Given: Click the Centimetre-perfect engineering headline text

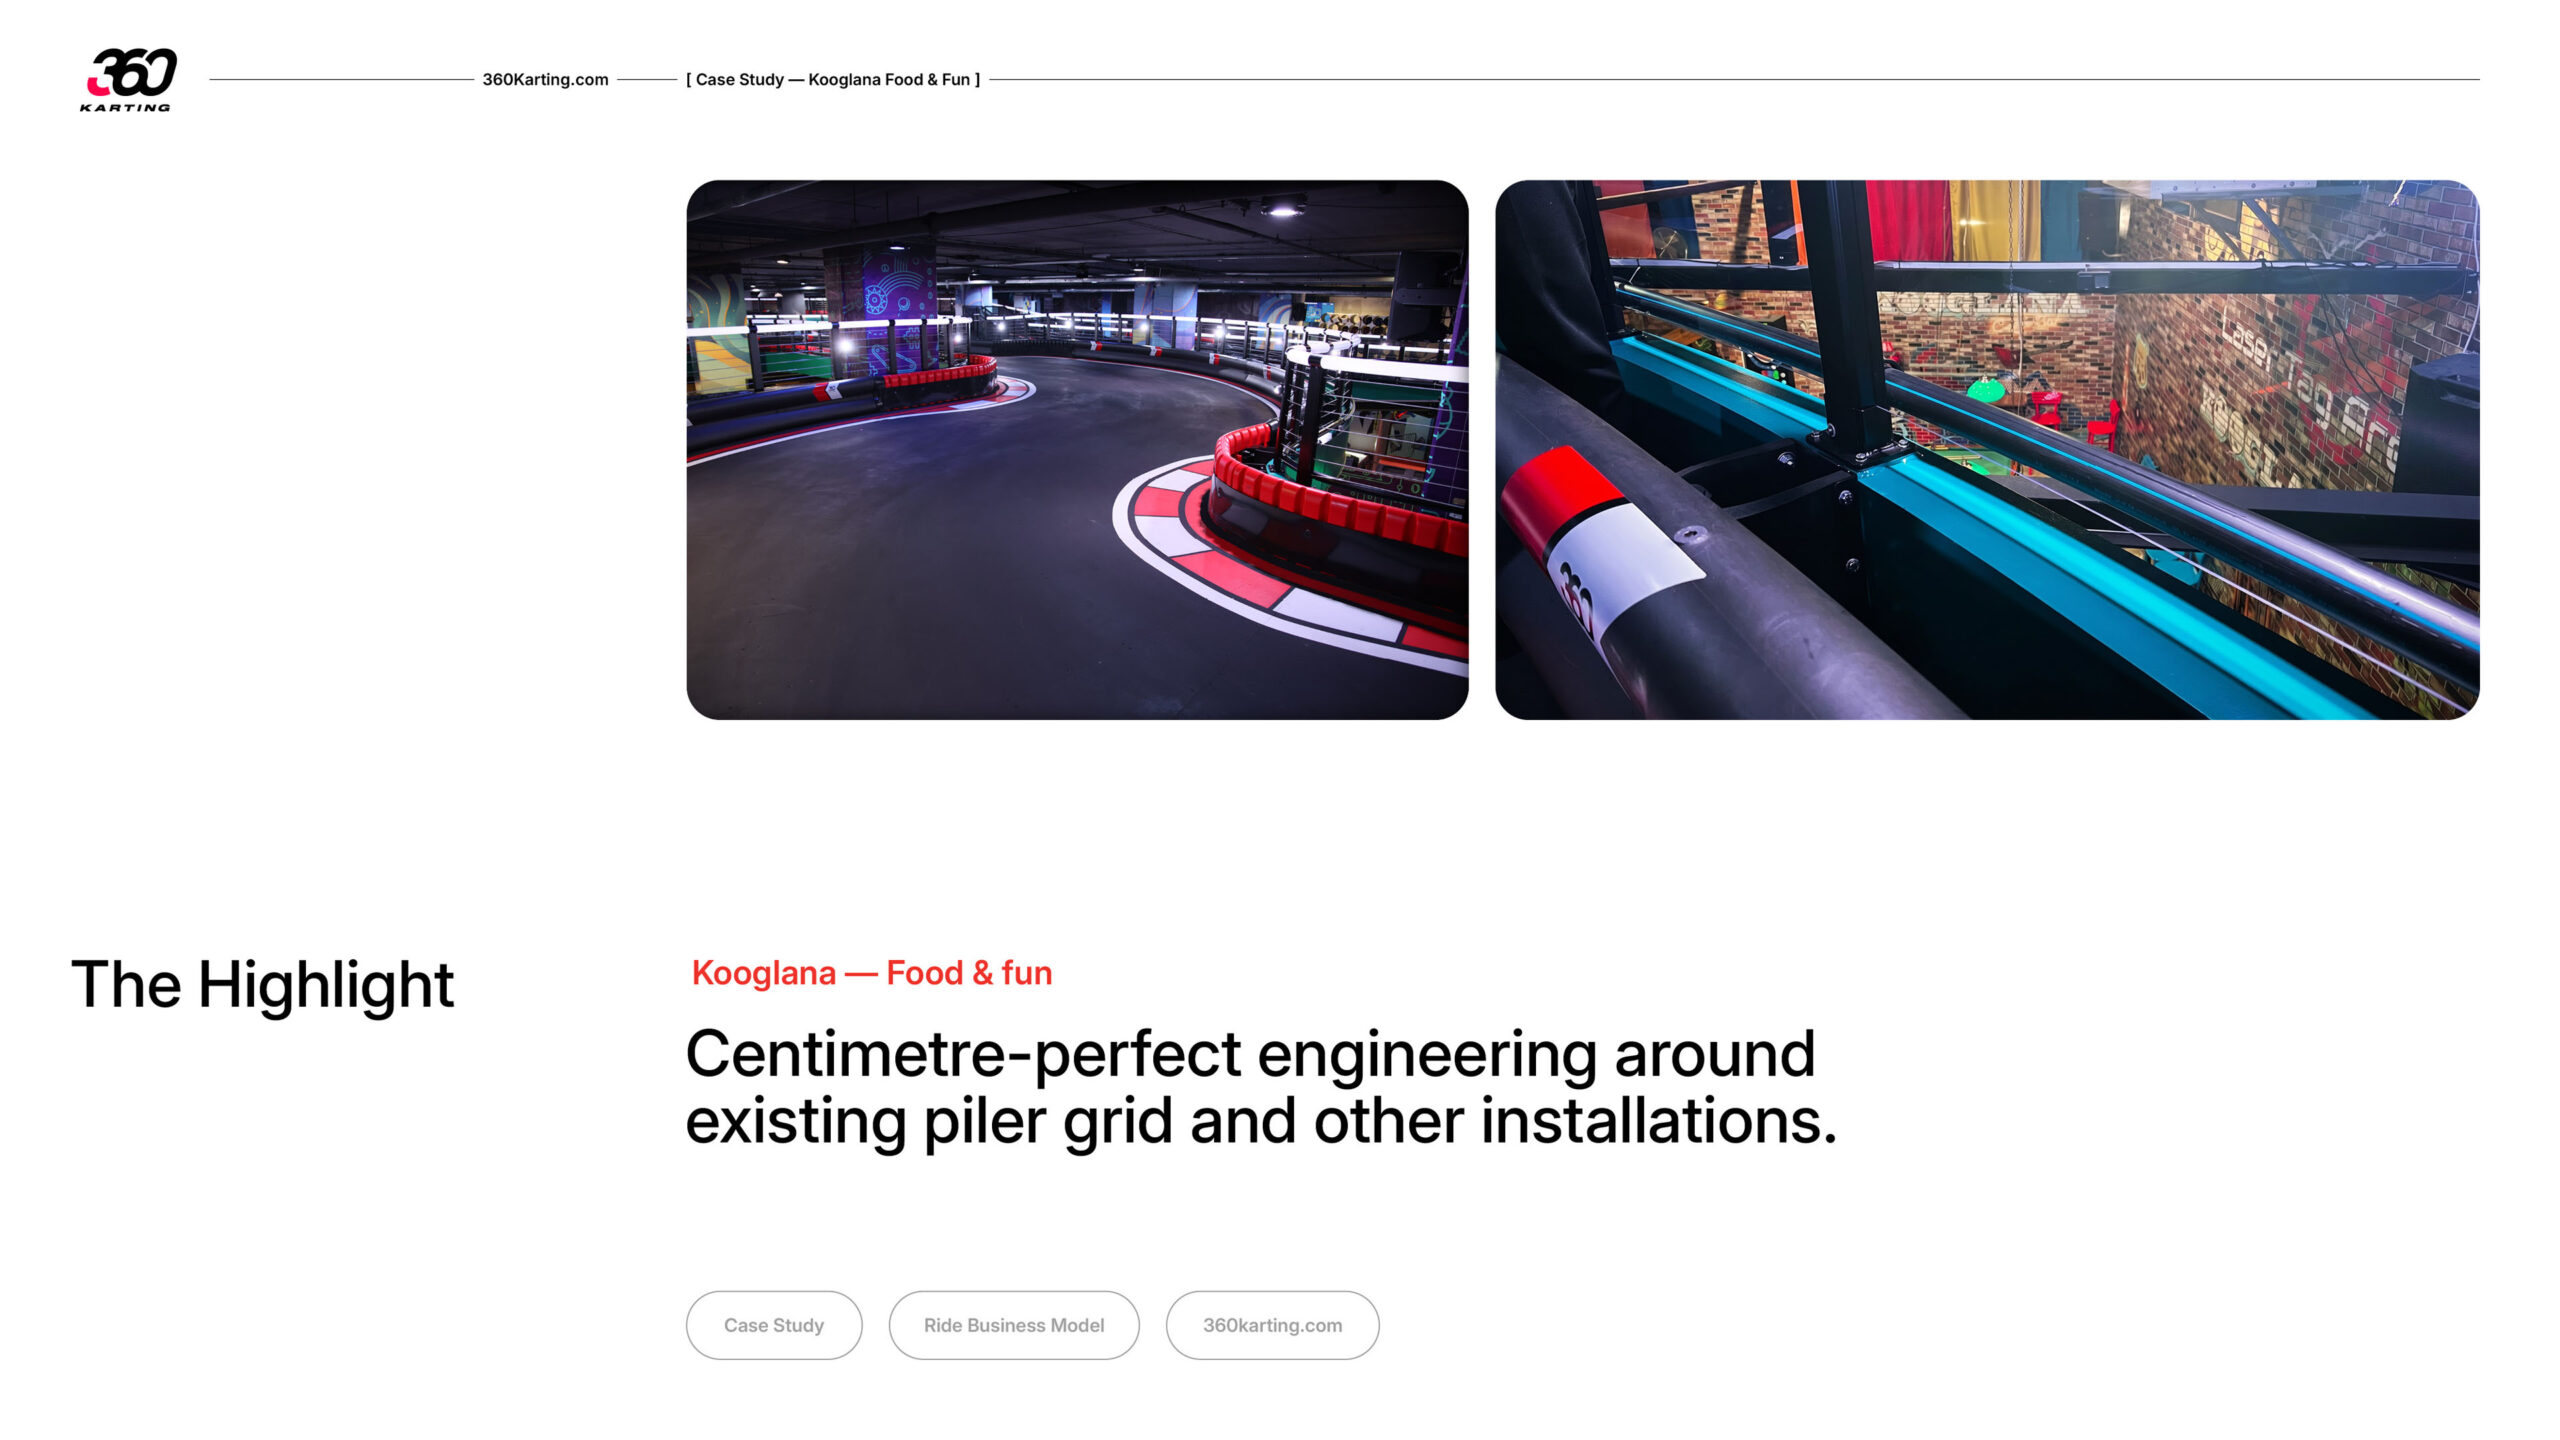Looking at the screenshot, I should [x=1261, y=1087].
